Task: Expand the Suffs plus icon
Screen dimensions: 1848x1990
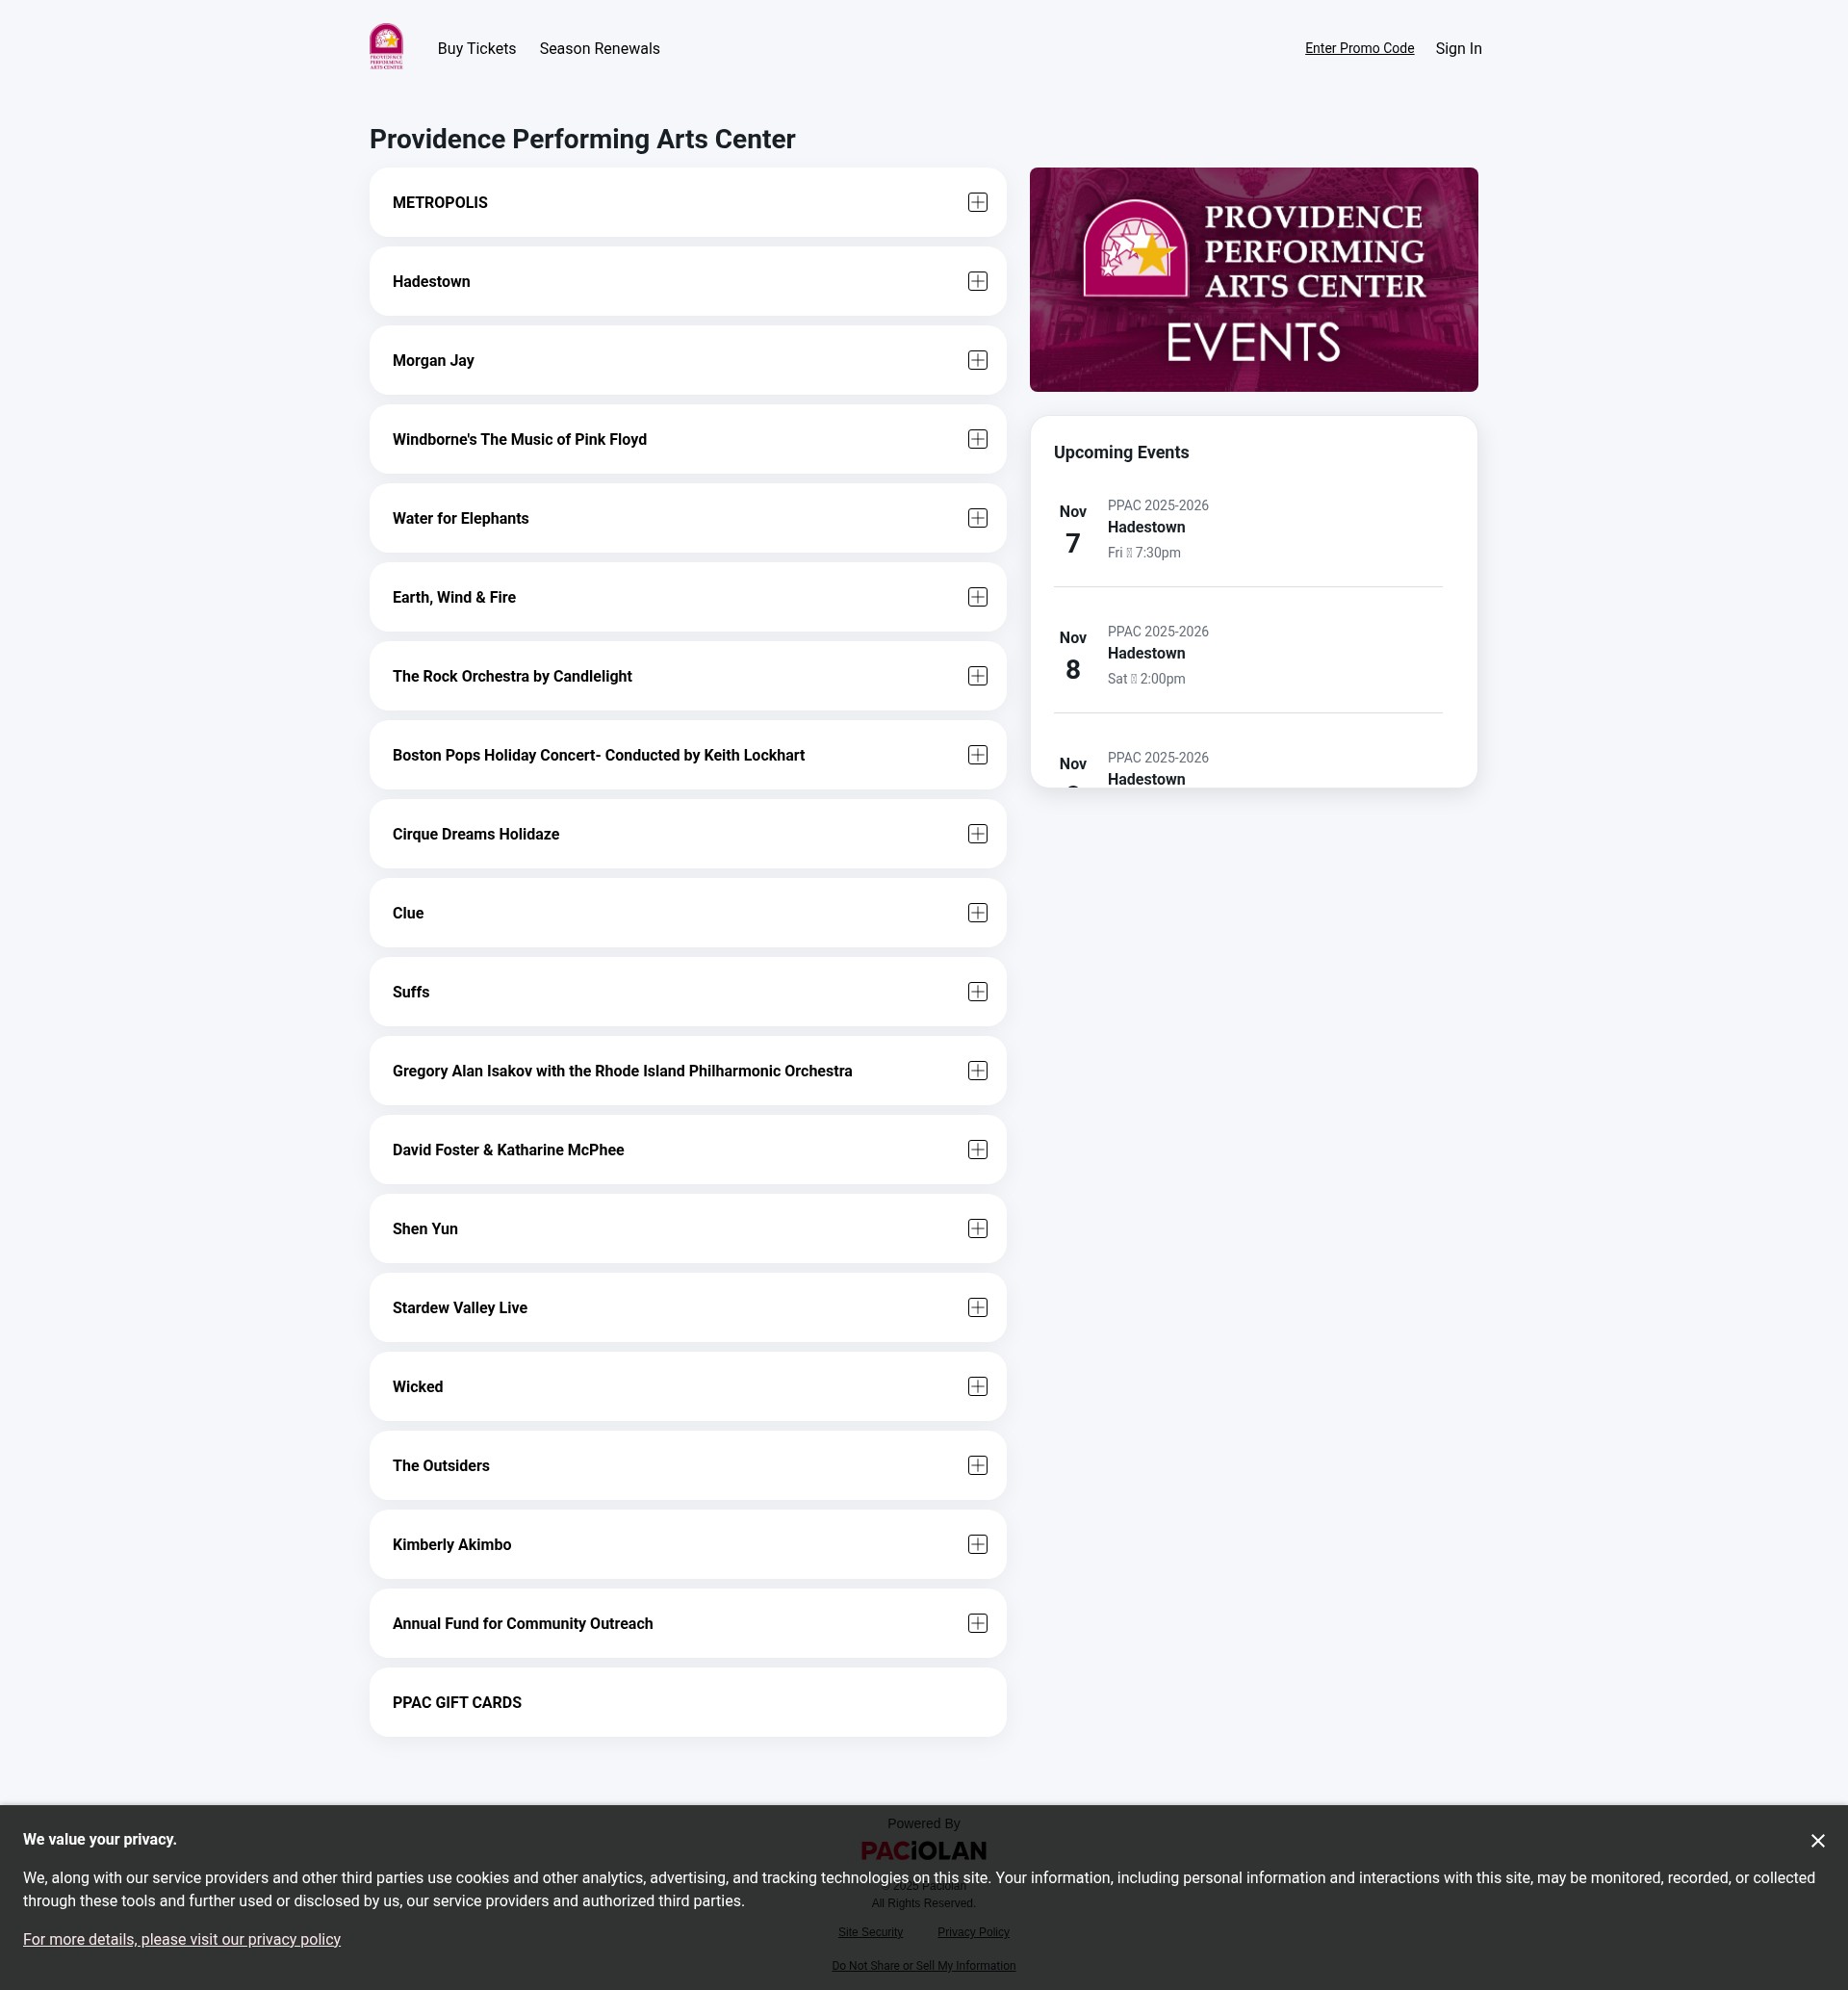Action: tap(977, 992)
